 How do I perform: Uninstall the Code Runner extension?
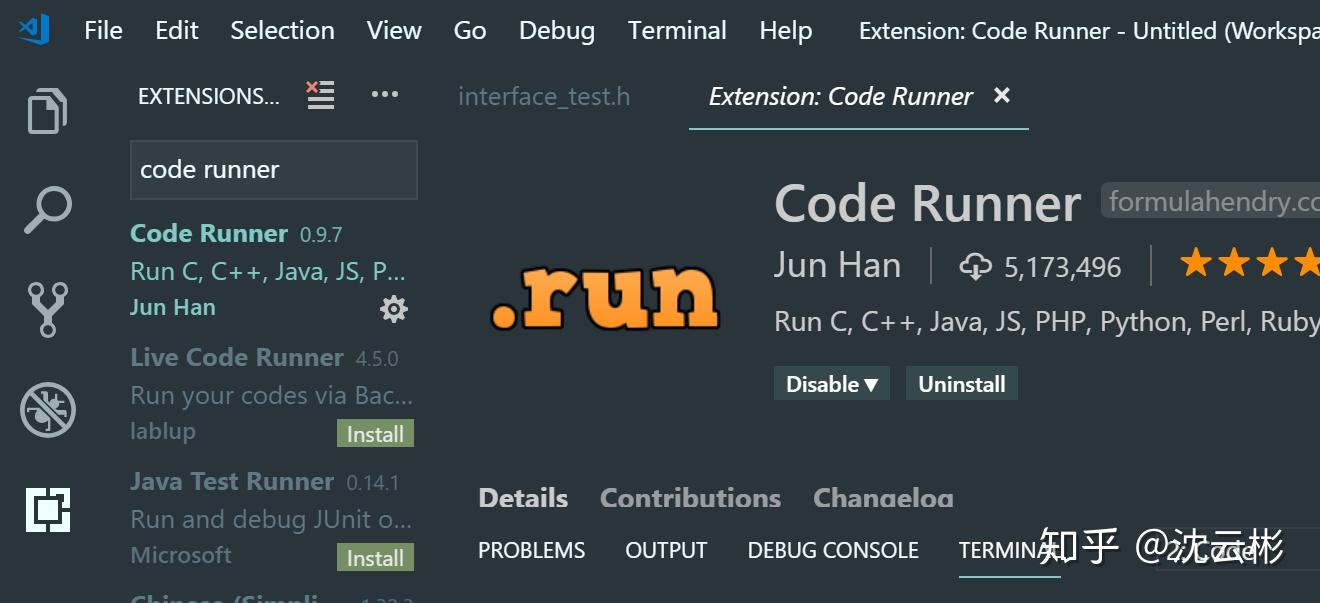(961, 383)
